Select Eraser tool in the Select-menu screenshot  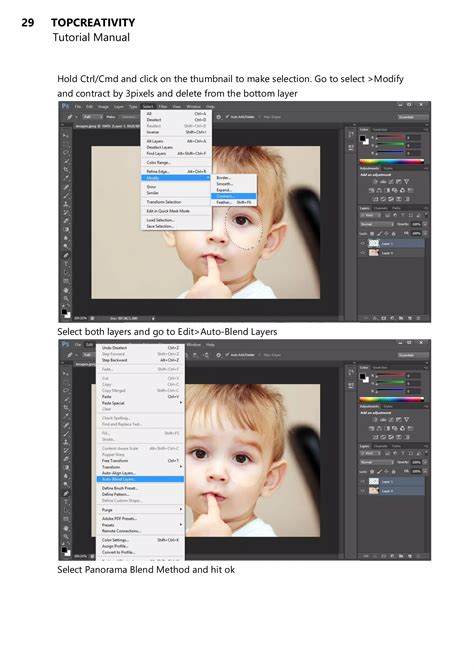[x=66, y=221]
